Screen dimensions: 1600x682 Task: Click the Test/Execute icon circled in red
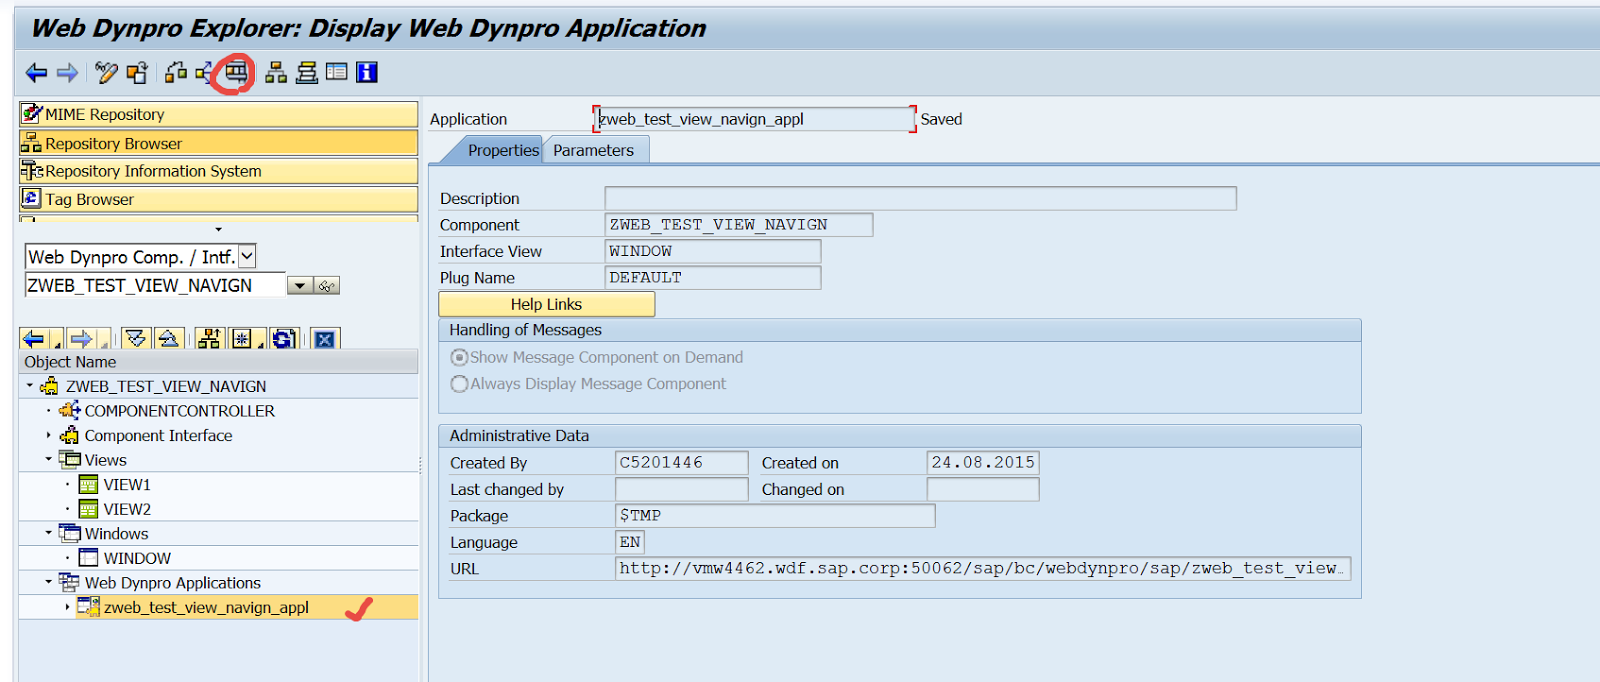[236, 72]
